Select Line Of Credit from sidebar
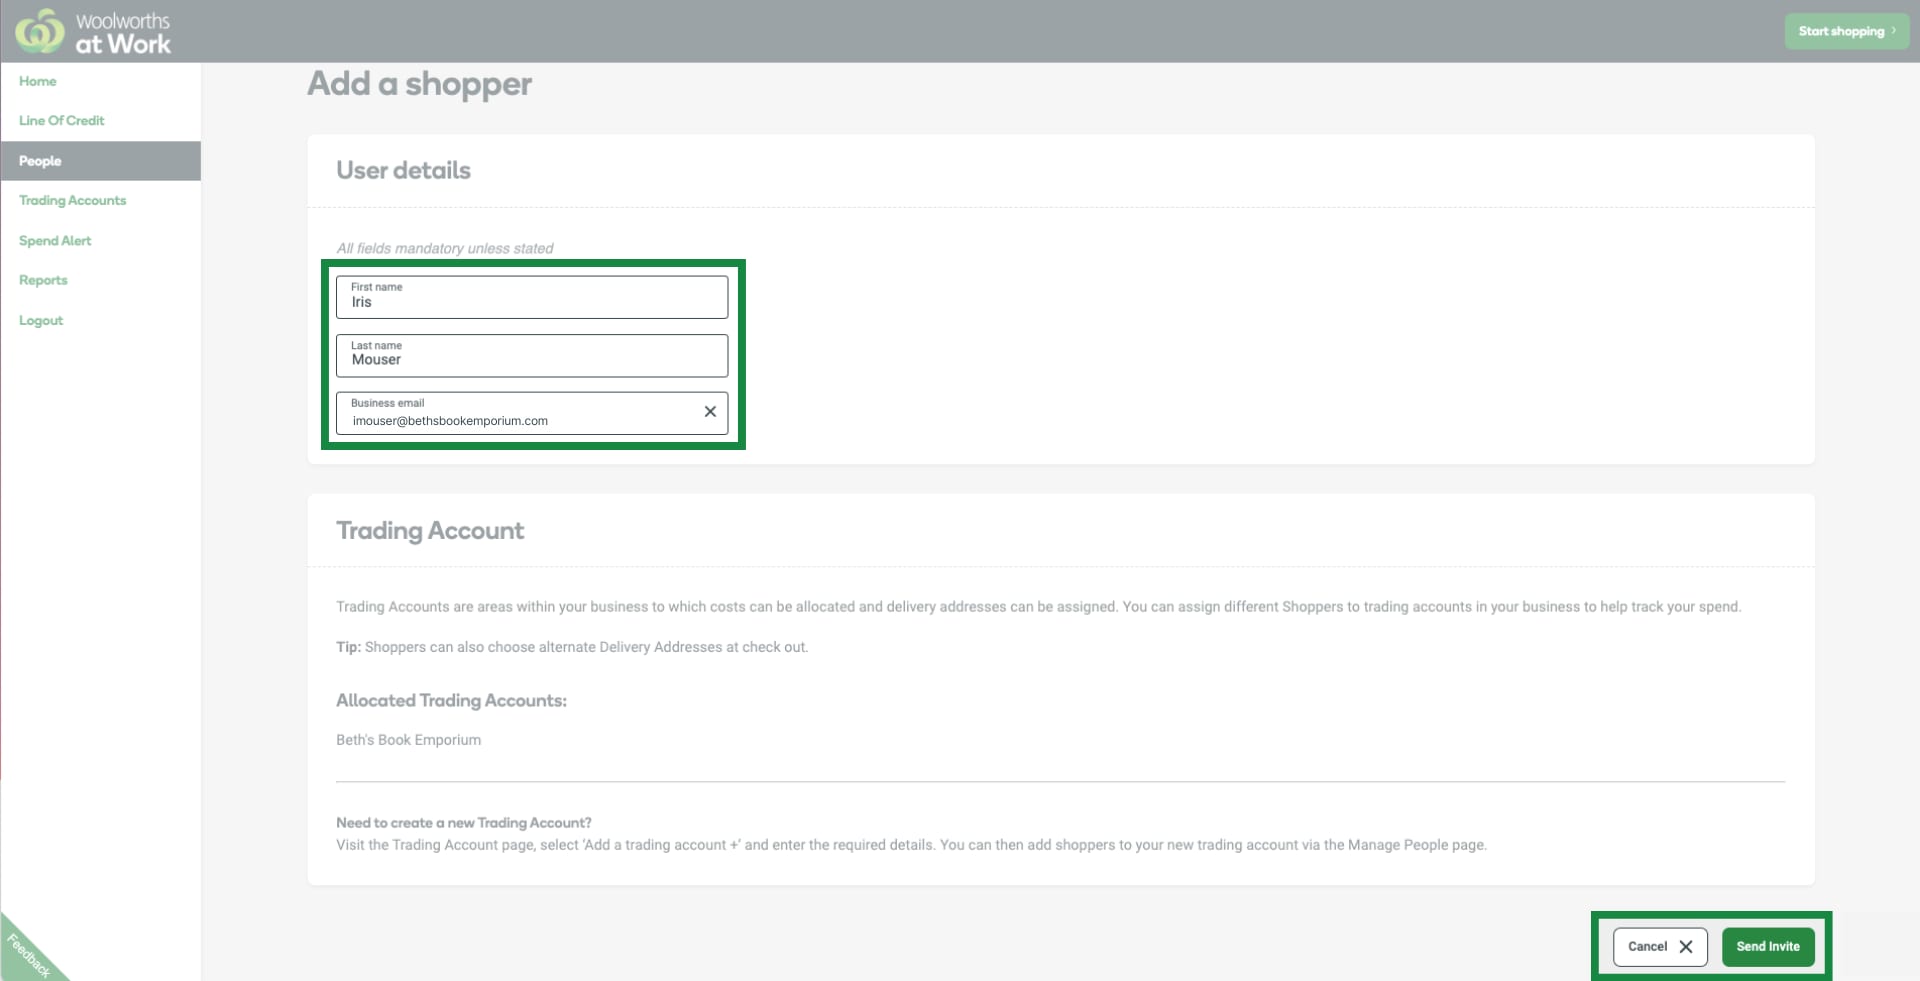 click(62, 120)
